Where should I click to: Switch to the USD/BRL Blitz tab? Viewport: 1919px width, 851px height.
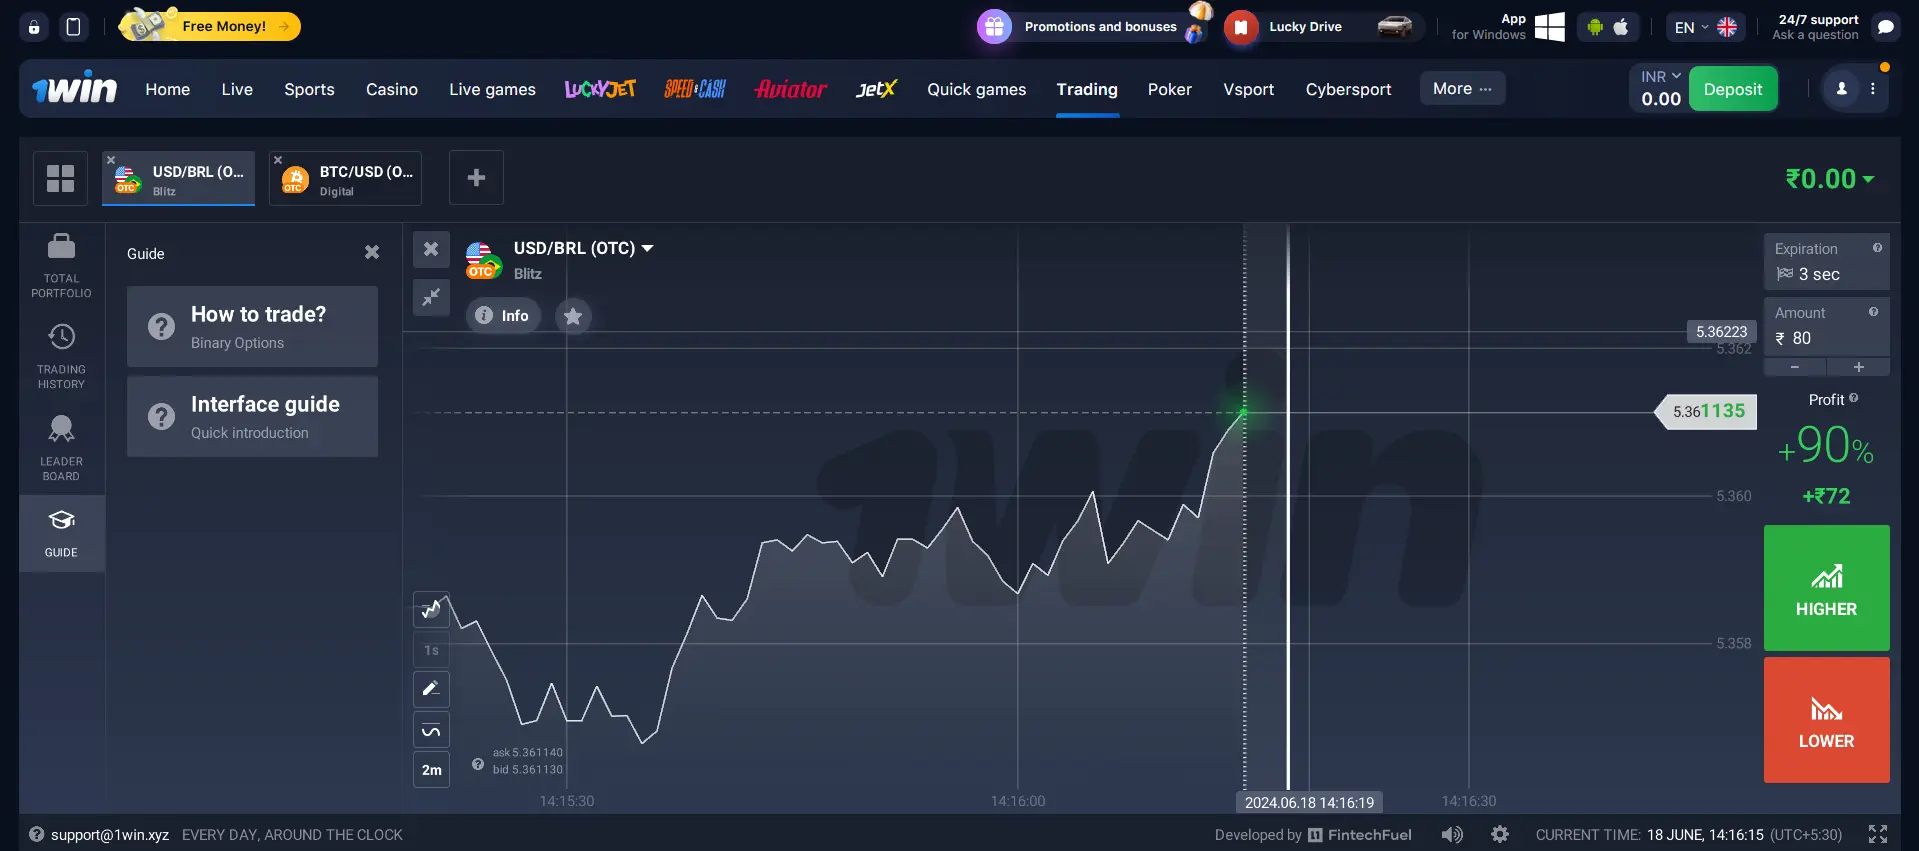coord(179,179)
